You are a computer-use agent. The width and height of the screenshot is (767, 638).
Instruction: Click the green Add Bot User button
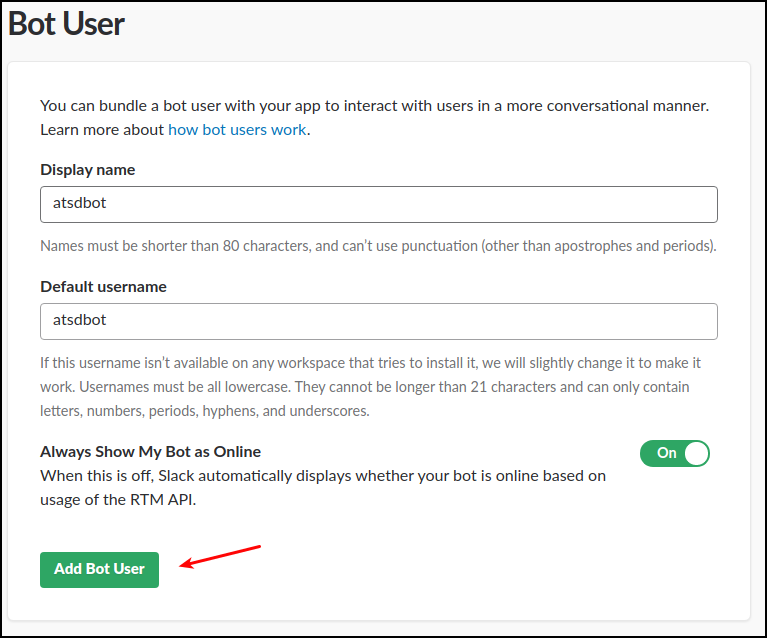tap(99, 569)
